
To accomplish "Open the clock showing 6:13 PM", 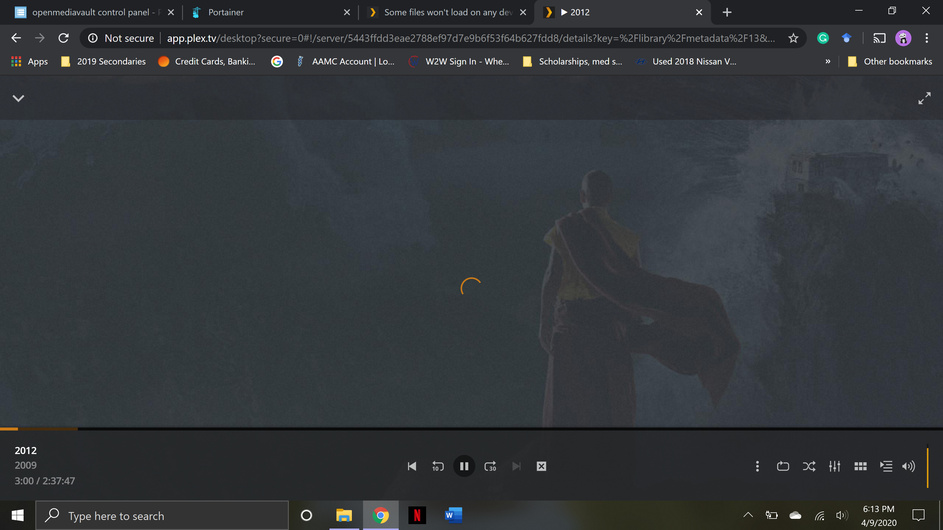I will tap(879, 516).
